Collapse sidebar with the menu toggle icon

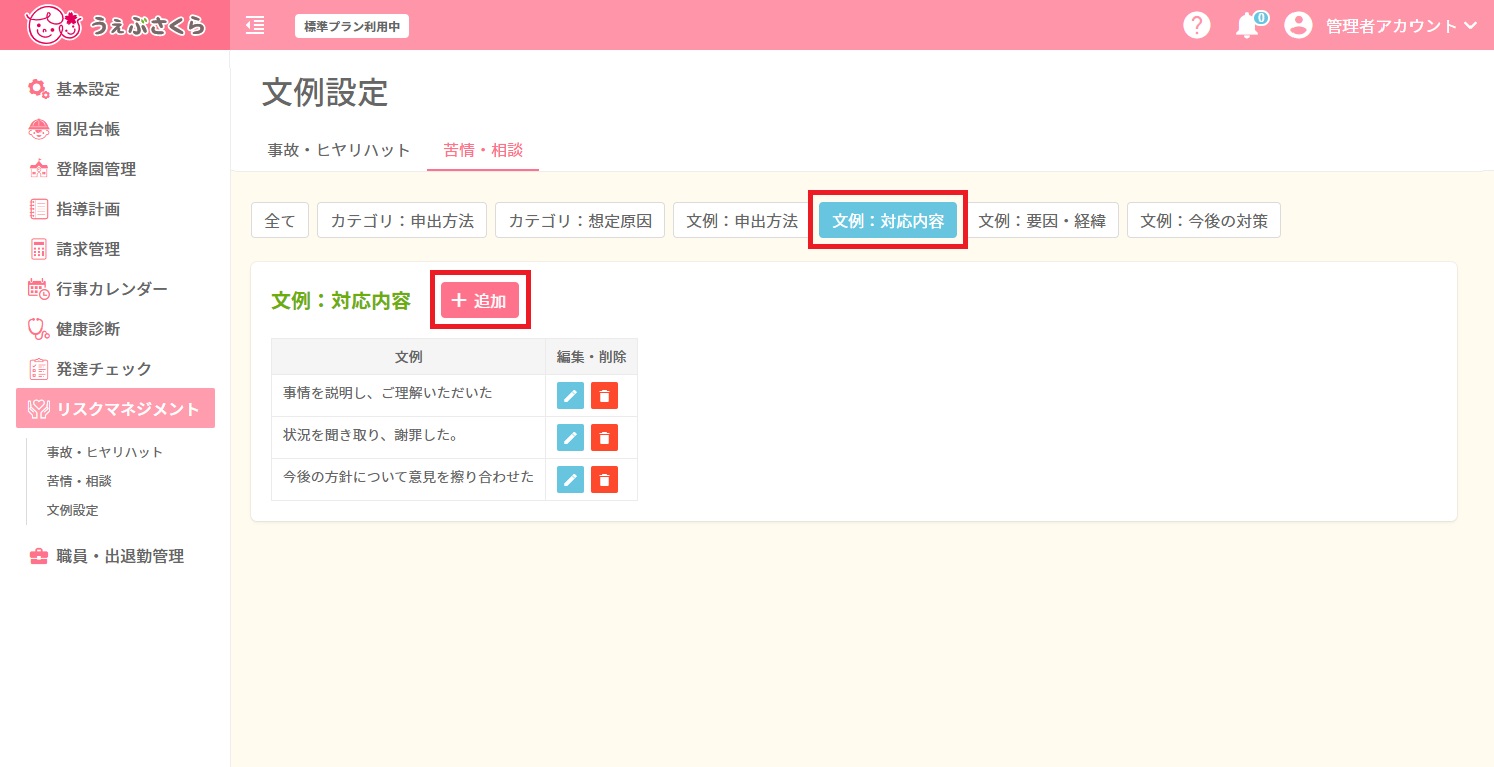[x=255, y=25]
